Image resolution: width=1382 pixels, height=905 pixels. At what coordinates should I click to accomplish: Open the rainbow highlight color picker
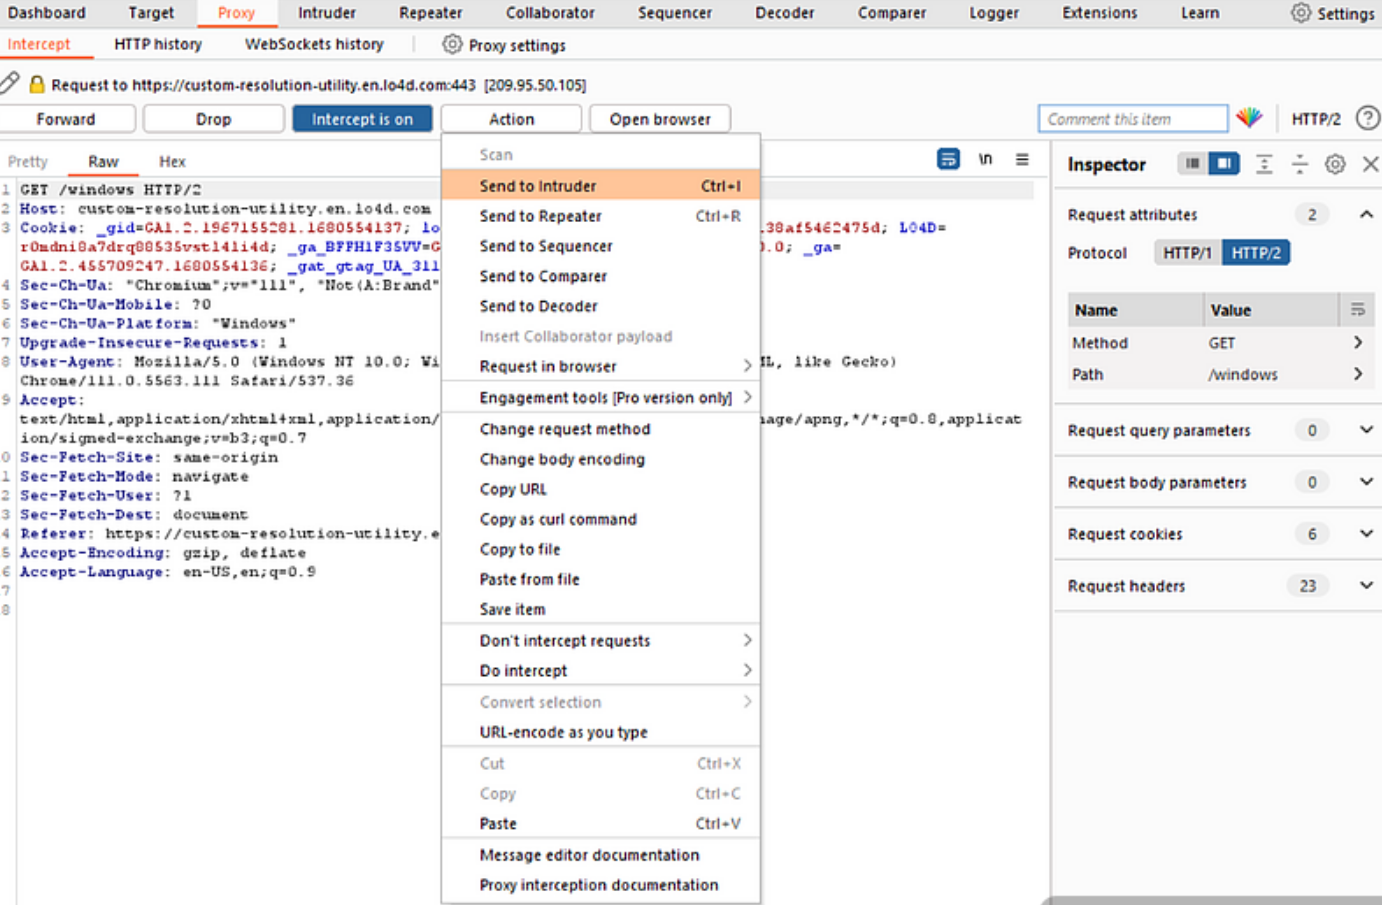coord(1249,118)
